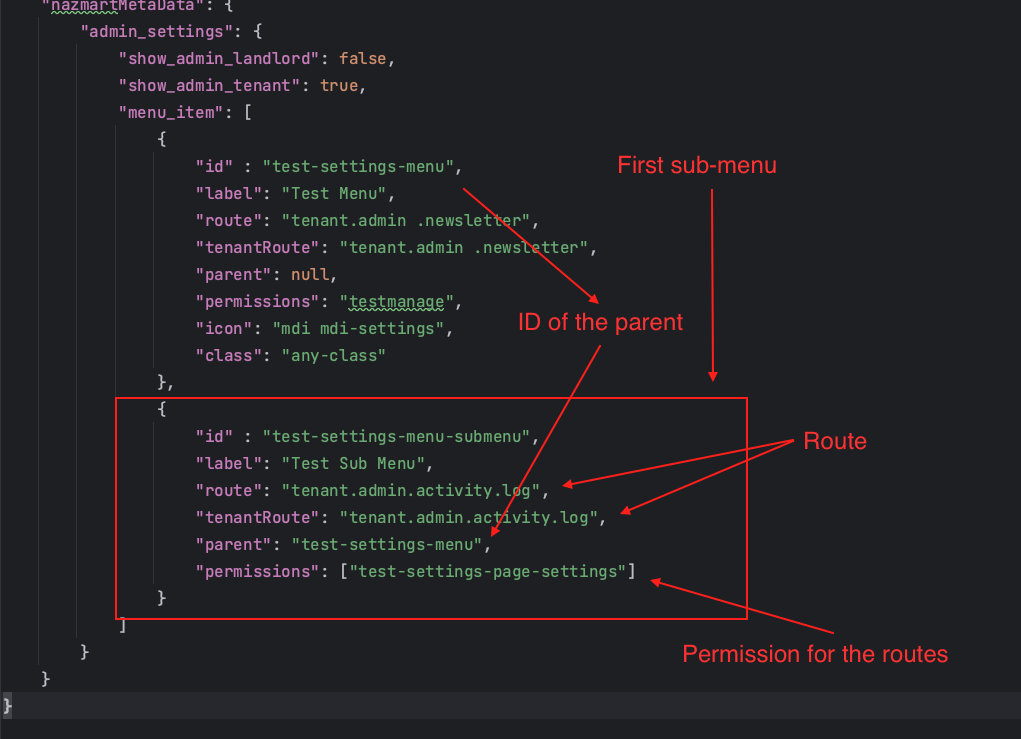Select the id value "test-settings-menu"
This screenshot has height=739, width=1021.
(357, 167)
